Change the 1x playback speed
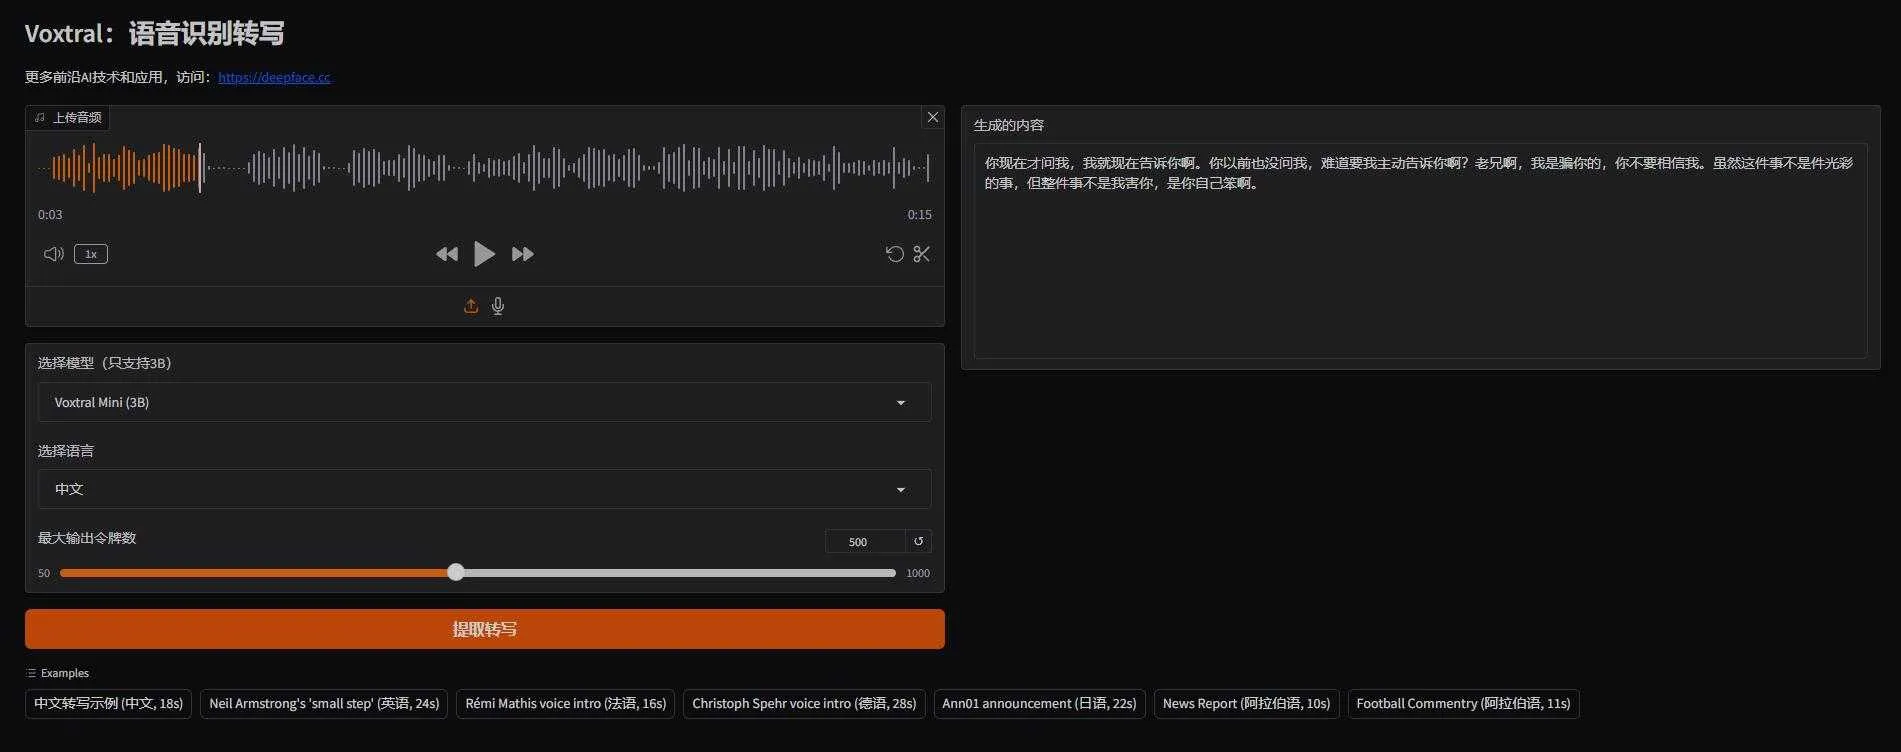 [91, 254]
